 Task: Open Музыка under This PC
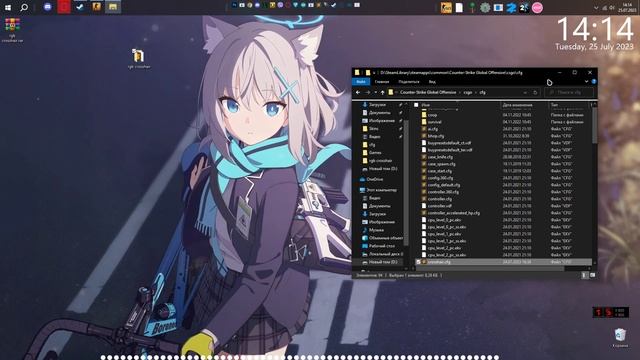click(x=376, y=230)
